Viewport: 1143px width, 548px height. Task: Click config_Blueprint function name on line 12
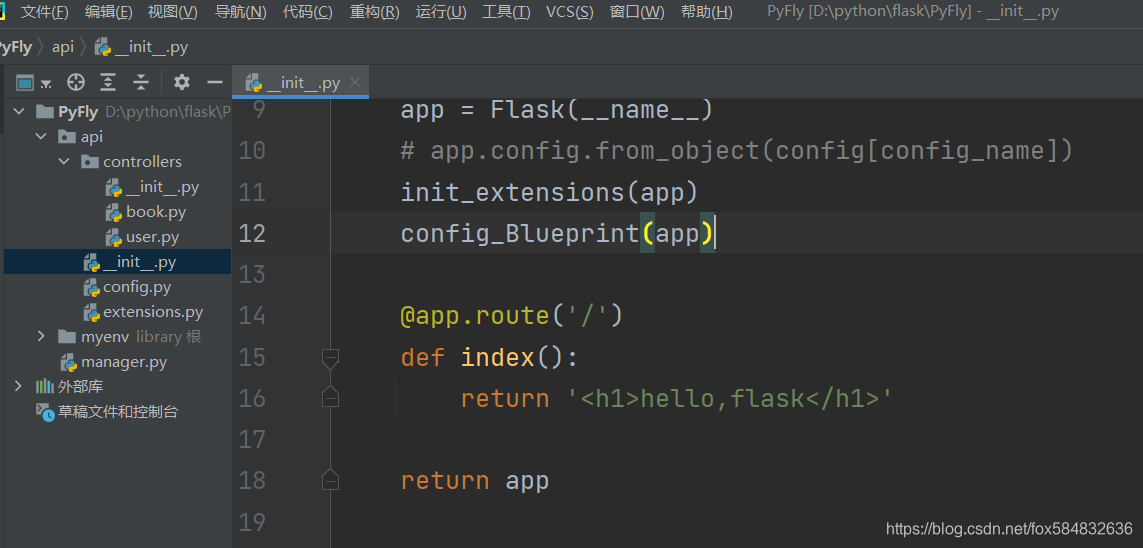pyautogui.click(x=520, y=234)
